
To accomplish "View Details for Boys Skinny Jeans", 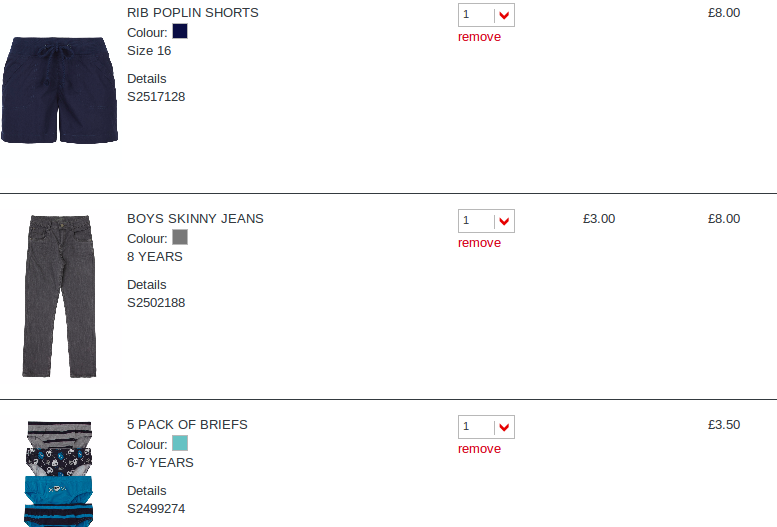I will [x=147, y=285].
